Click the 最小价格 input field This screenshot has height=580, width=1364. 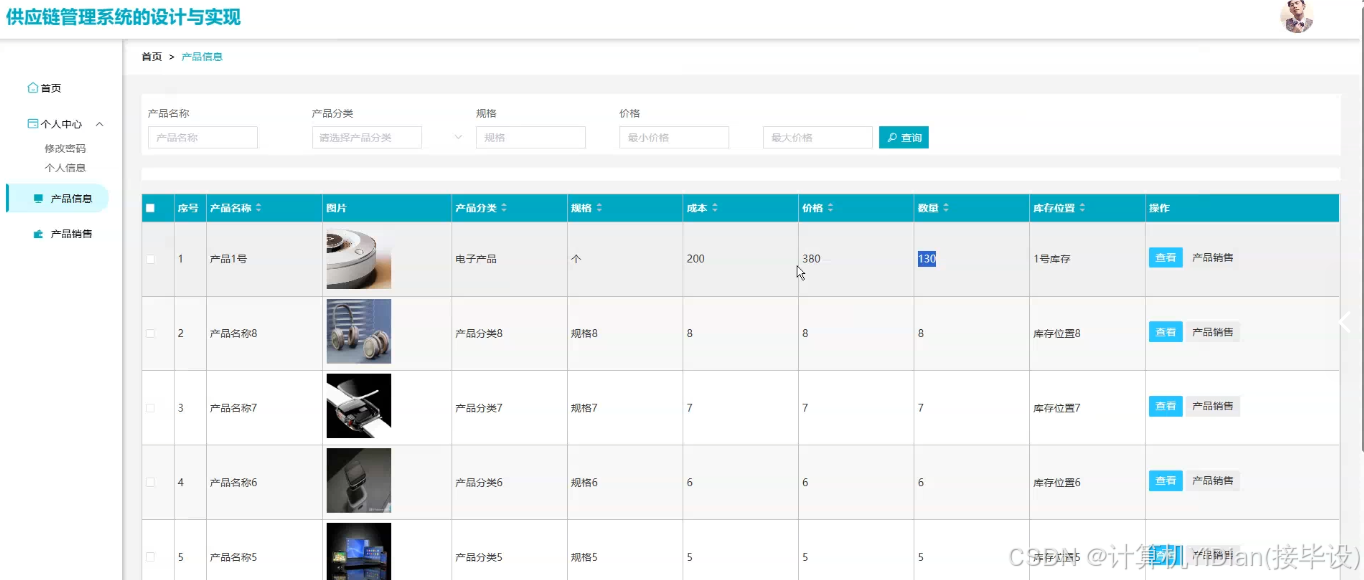(674, 138)
